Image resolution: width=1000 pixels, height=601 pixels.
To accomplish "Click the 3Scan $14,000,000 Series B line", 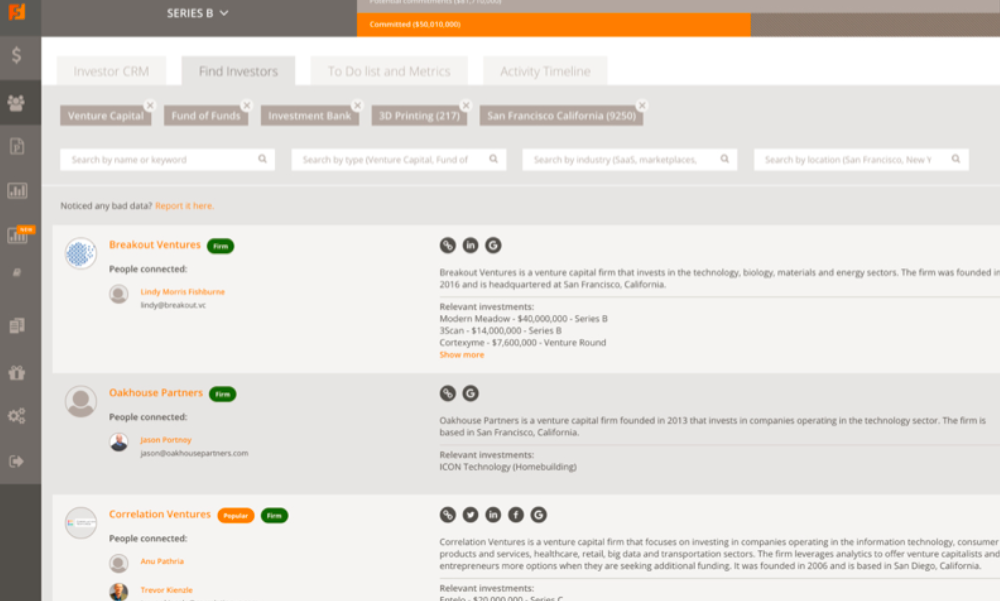I will coord(501,330).
